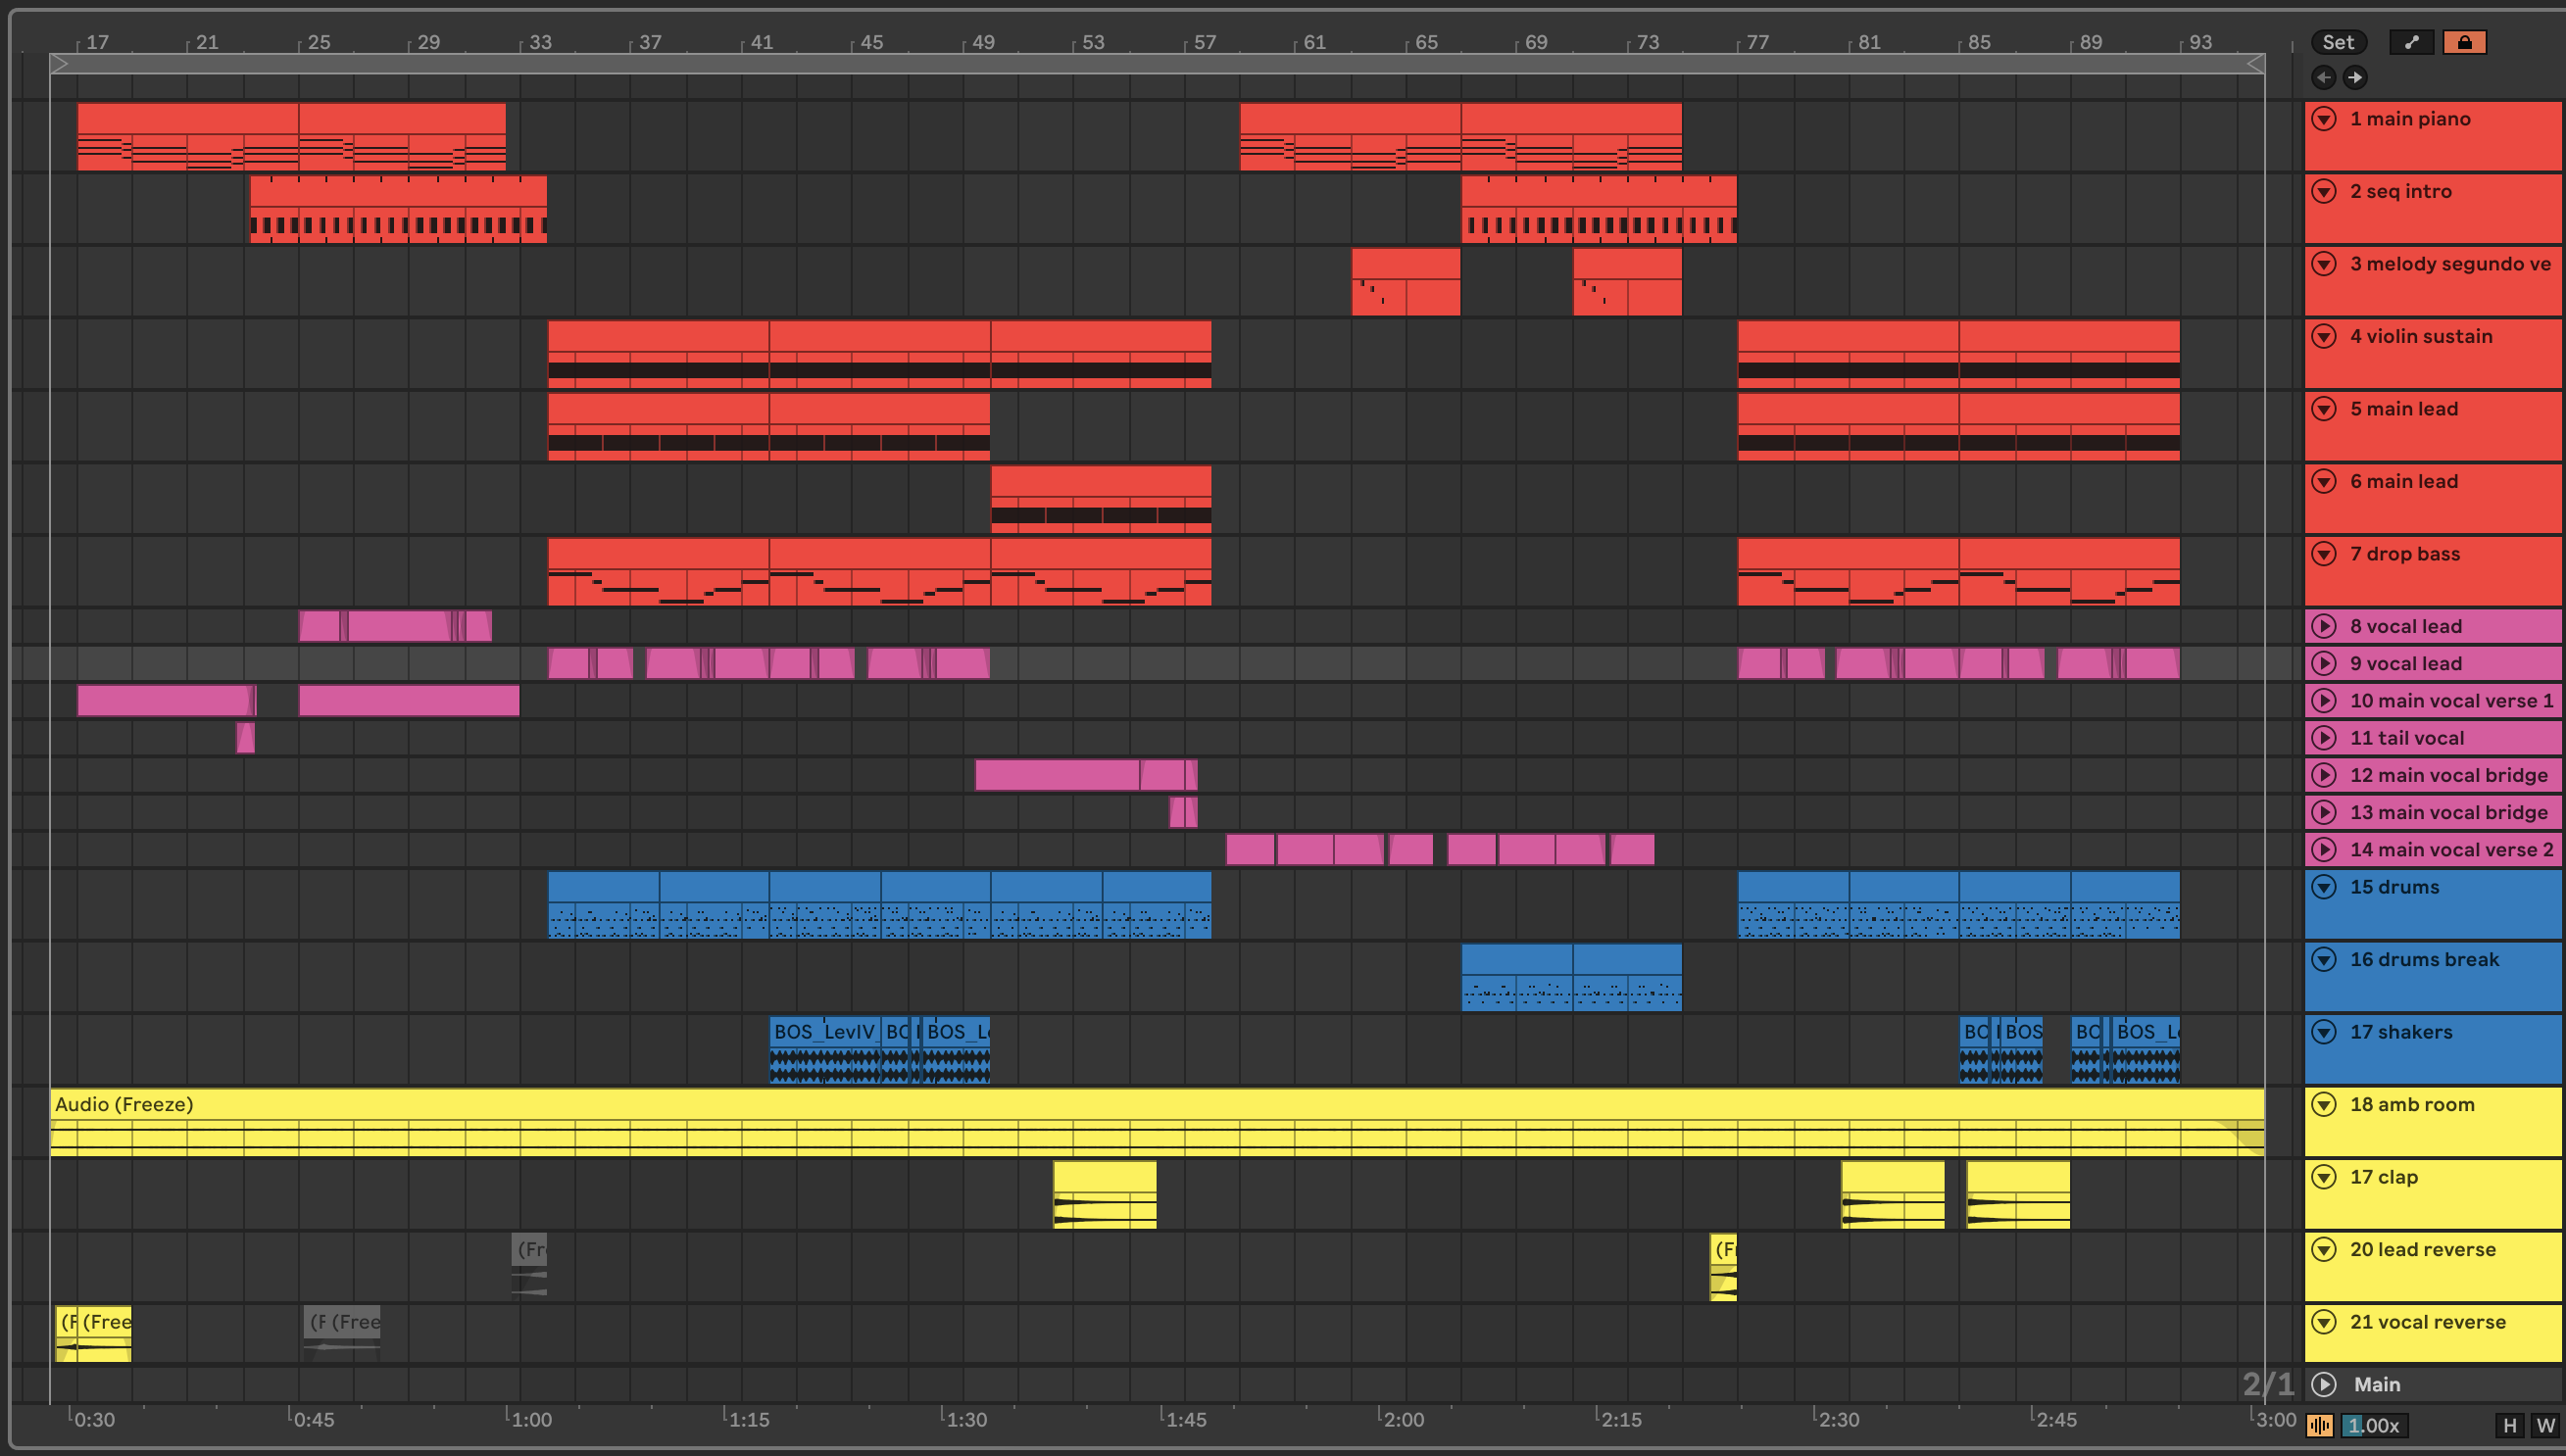Fold the 18 amb room track
This screenshot has height=1456, width=2566.
coord(2324,1104)
